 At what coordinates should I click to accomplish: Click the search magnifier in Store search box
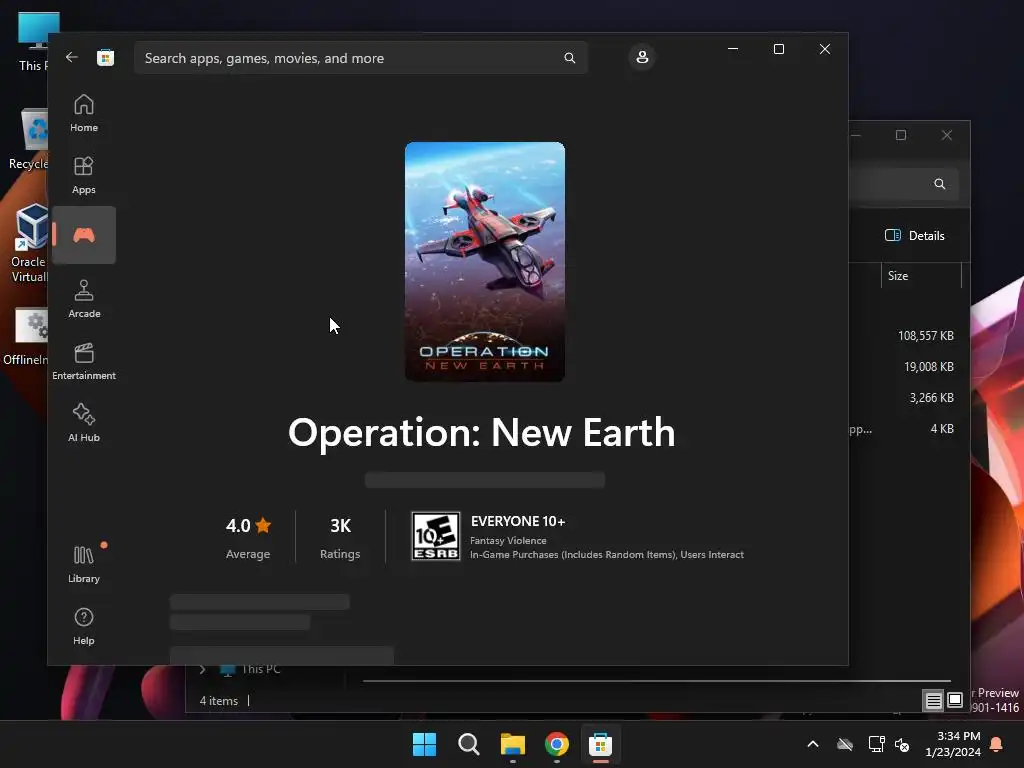[569, 58]
